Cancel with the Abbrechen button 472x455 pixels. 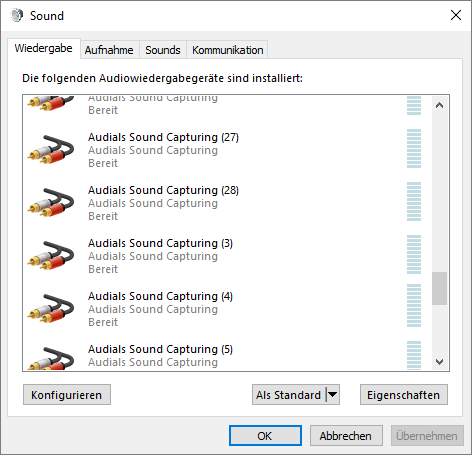click(346, 436)
